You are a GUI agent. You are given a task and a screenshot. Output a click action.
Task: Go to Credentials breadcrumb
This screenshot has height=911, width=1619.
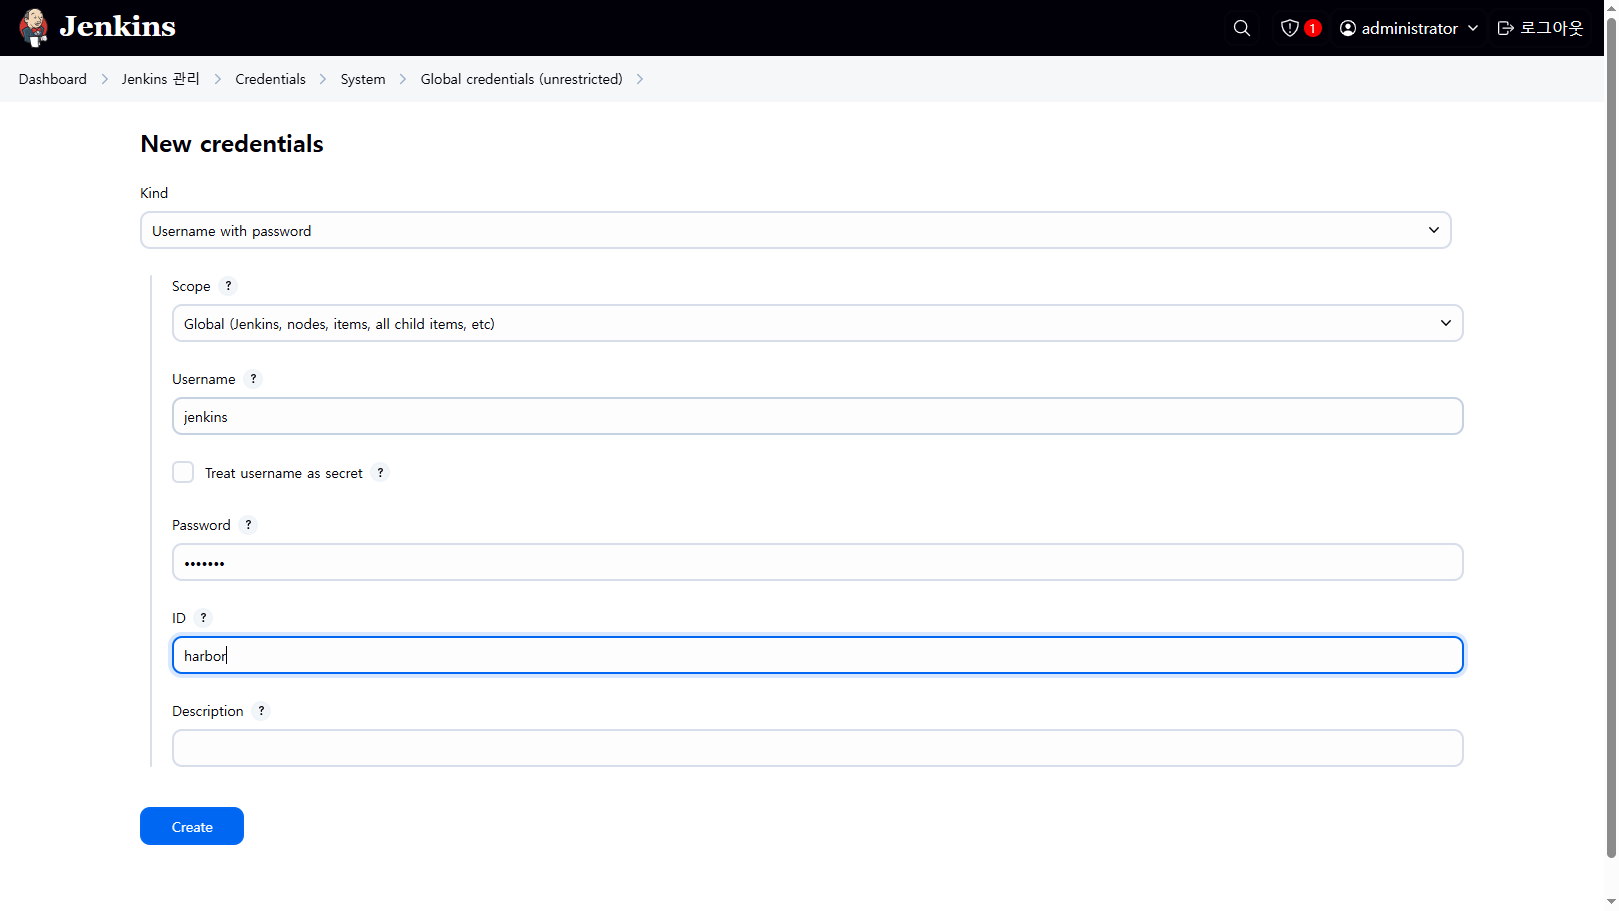pyautogui.click(x=270, y=79)
